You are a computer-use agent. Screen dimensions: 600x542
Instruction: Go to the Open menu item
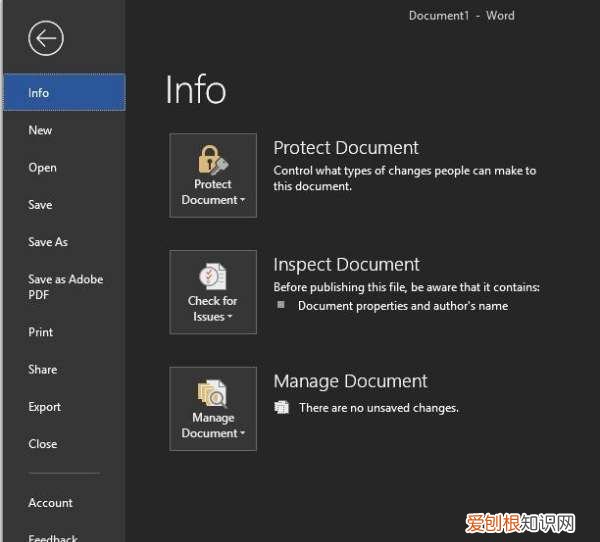click(42, 168)
